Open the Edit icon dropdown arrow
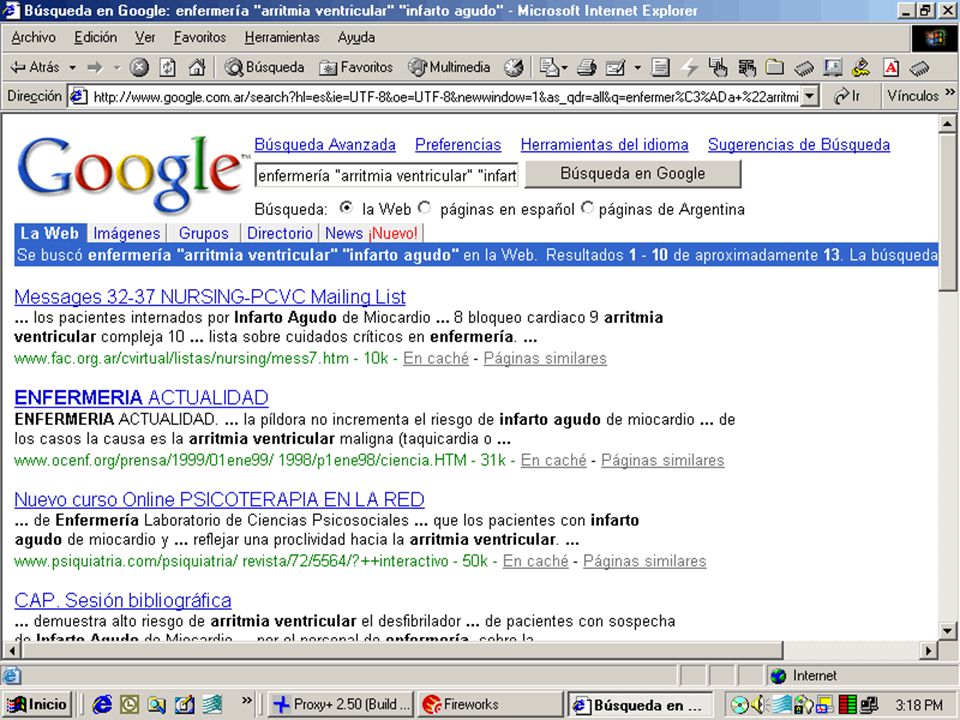Screen dimensions: 960x720 [x=637, y=67]
